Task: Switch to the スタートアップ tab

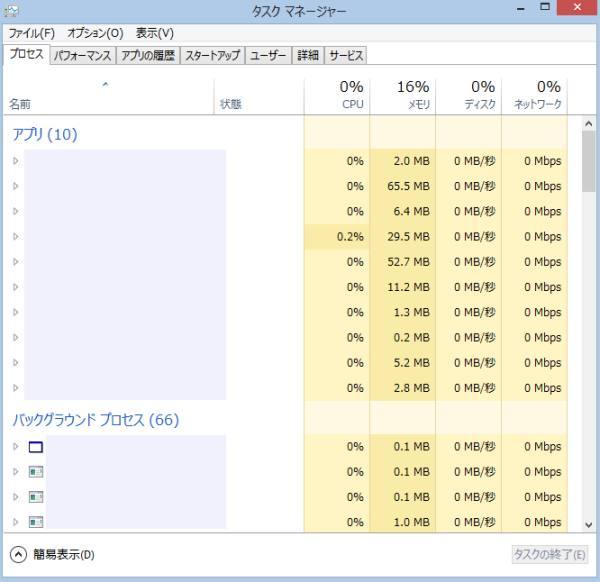Action: coord(213,56)
